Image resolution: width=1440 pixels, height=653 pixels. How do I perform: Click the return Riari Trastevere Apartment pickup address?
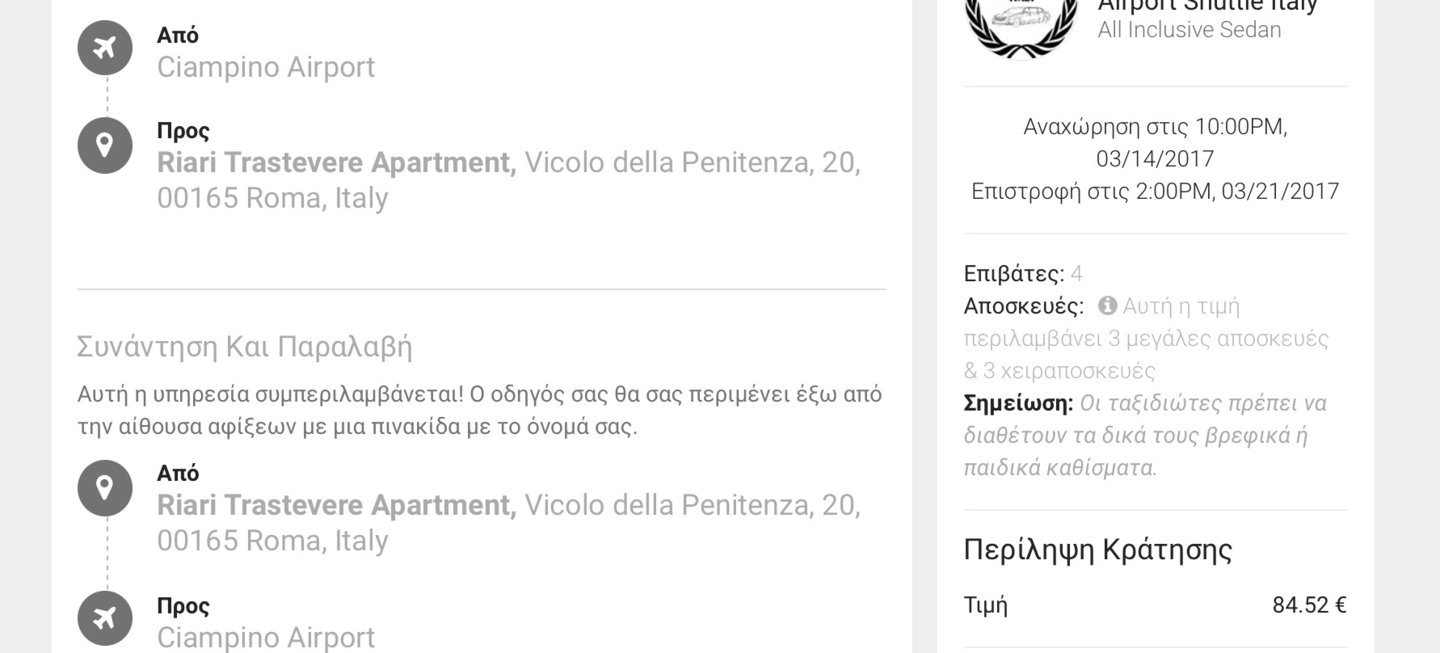pos(509,523)
